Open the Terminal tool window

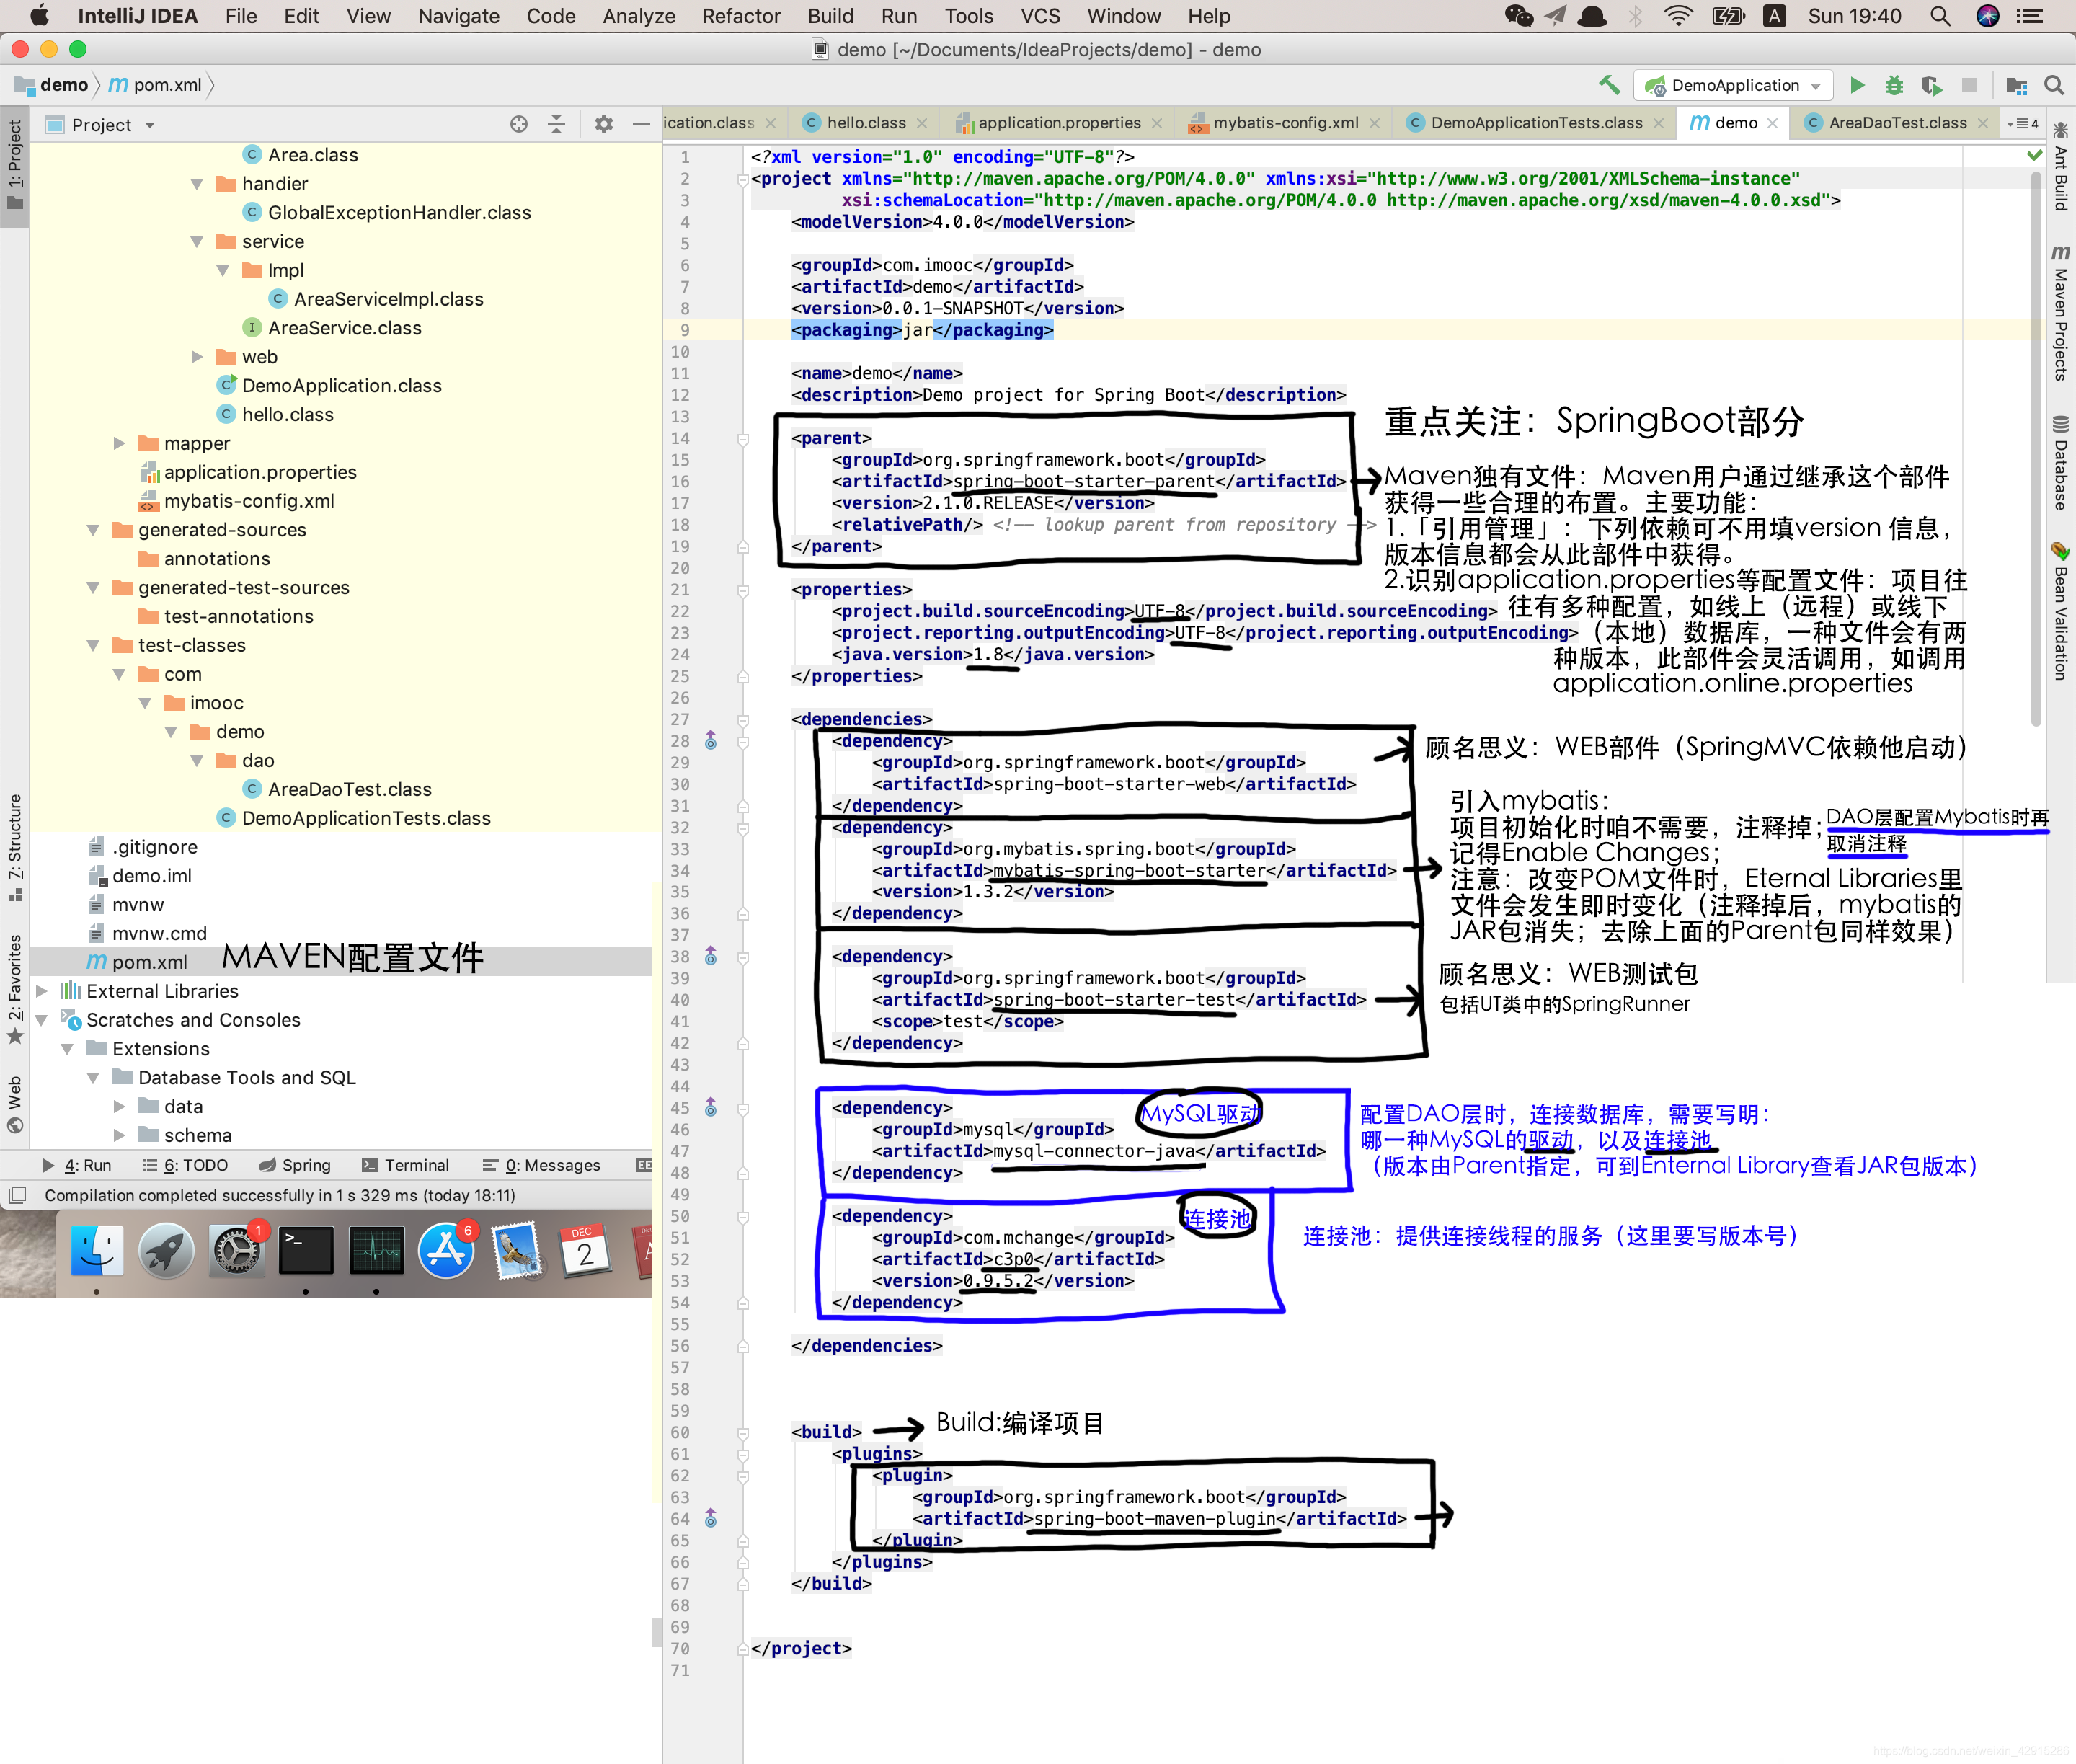tap(406, 1165)
